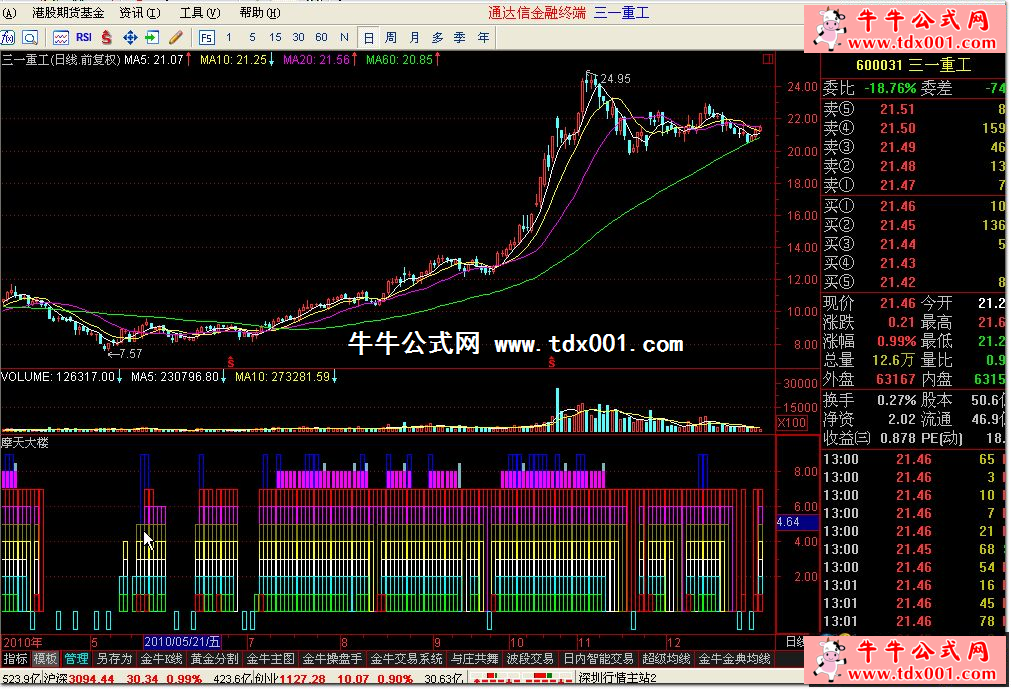This screenshot has width=1011, height=689.
Task: Click the magnifier zoom-view toolbar icon
Action: 30,38
